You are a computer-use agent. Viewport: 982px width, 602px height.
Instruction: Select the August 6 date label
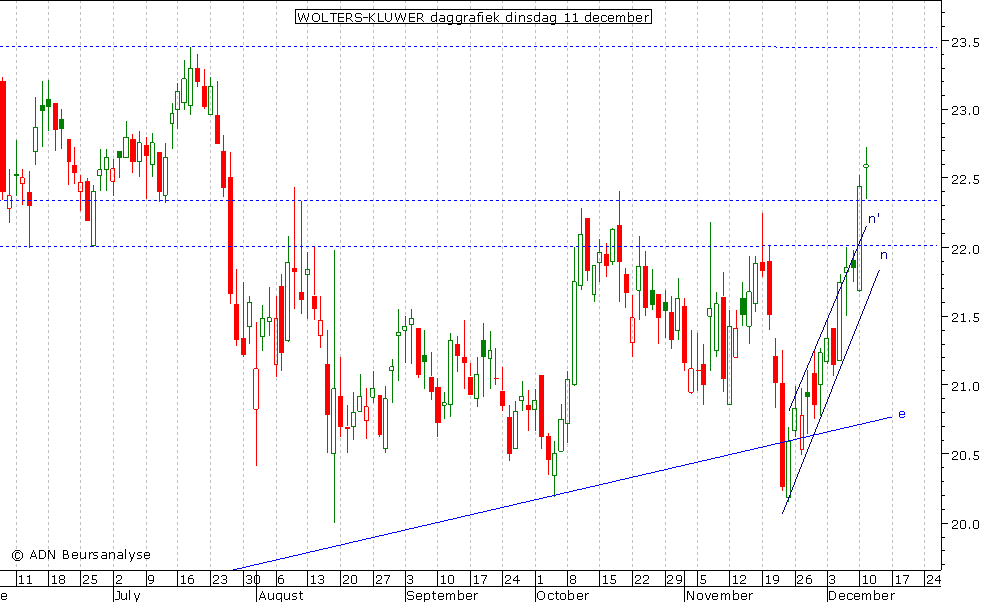click(x=281, y=579)
